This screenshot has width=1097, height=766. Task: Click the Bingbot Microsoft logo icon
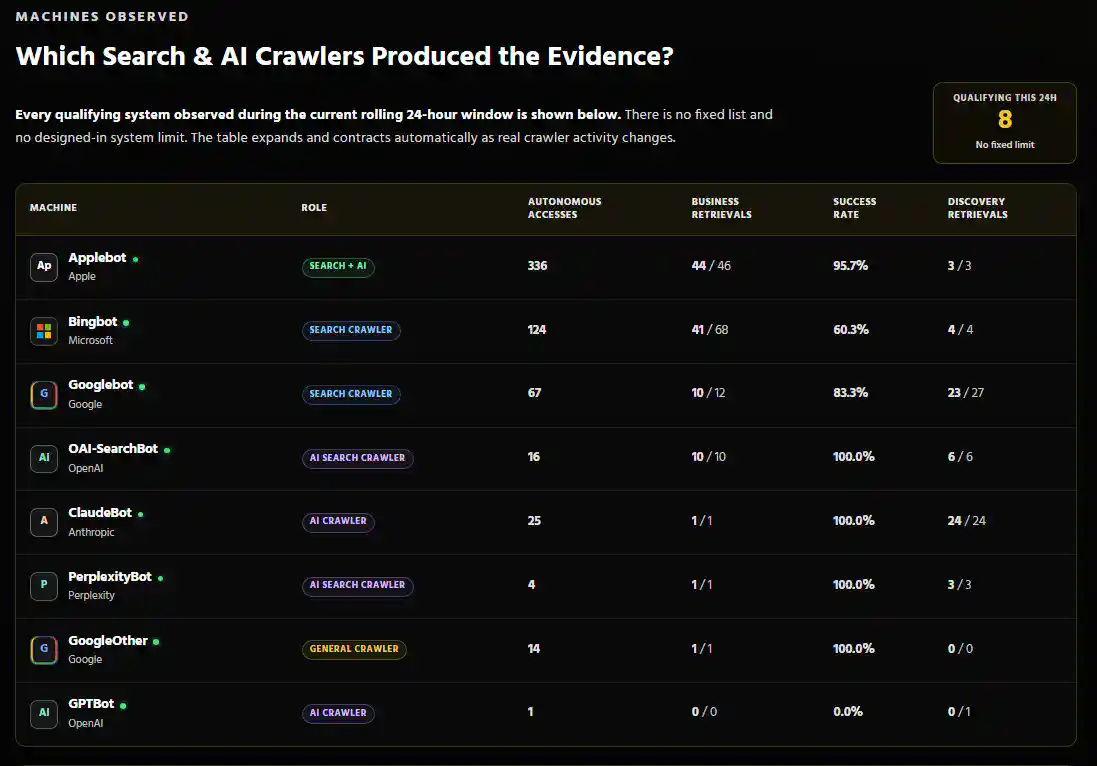(x=43, y=331)
